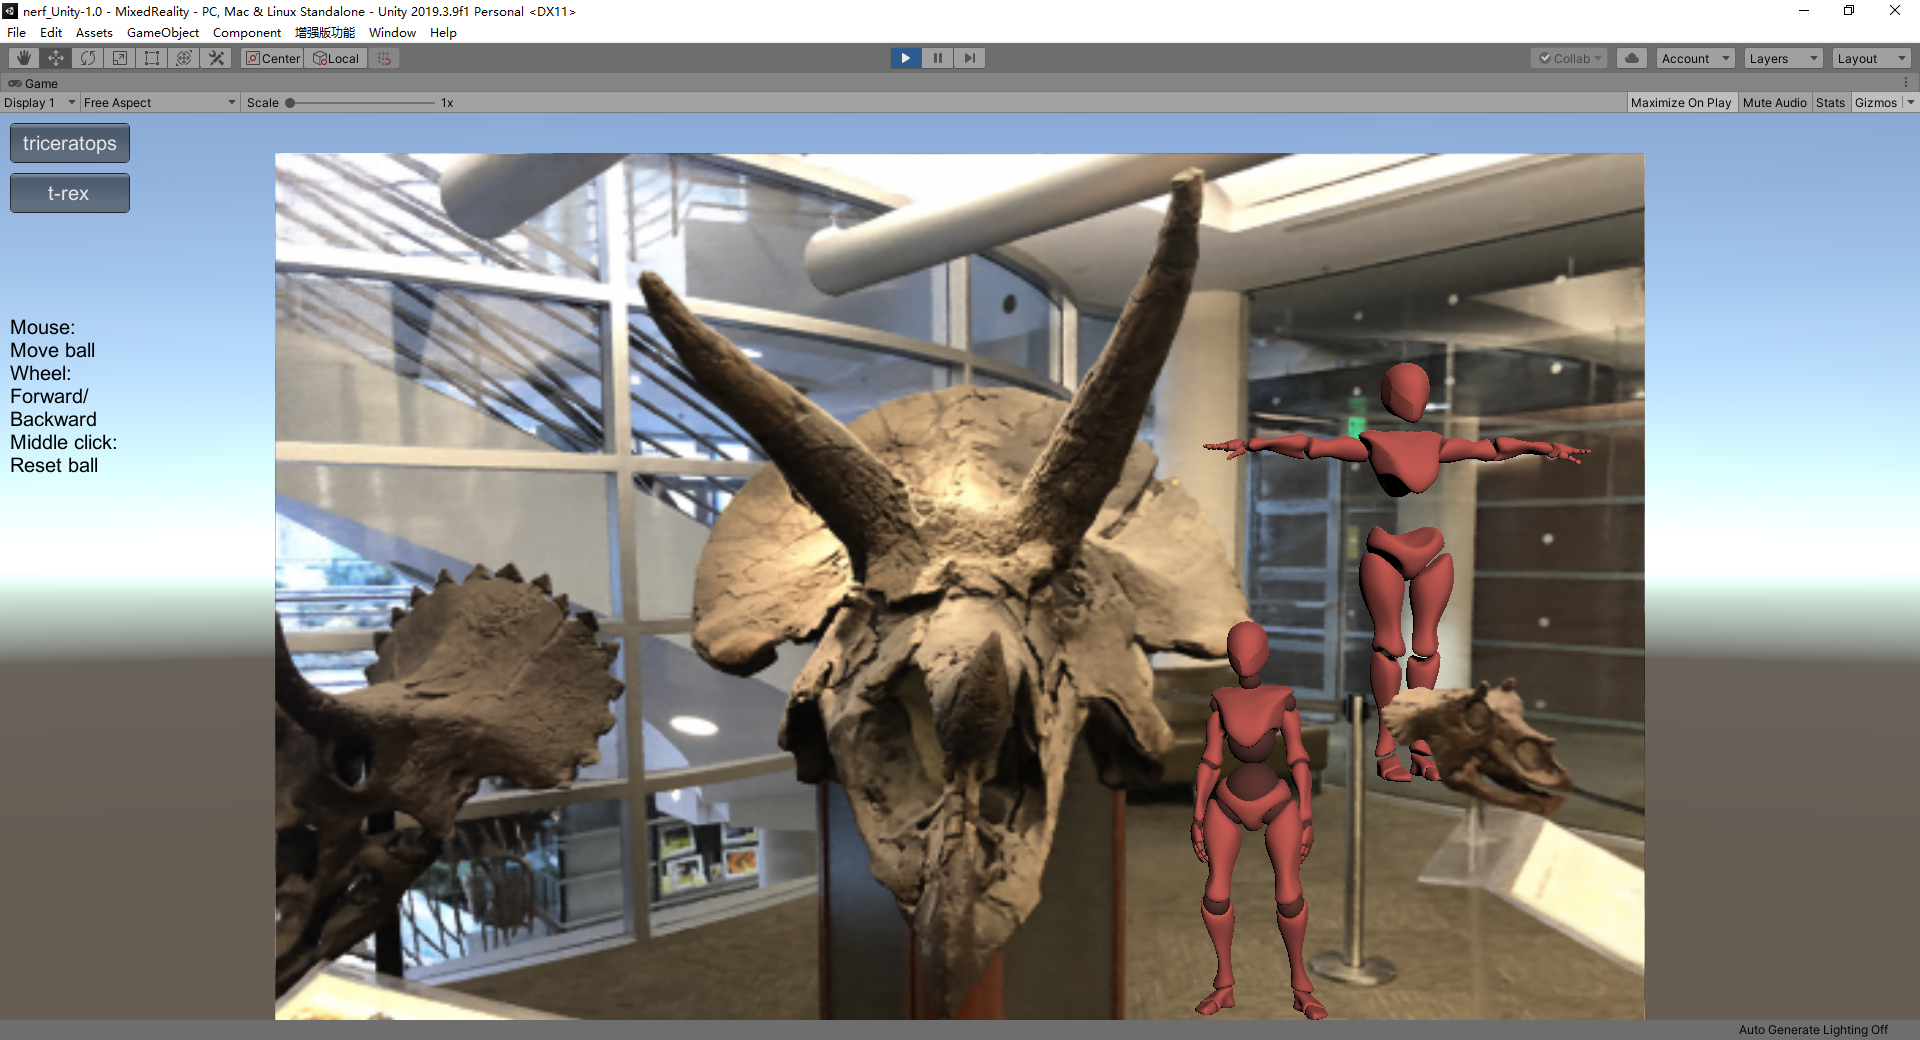This screenshot has width=1920, height=1040.
Task: Open the Window menu
Action: (x=392, y=32)
